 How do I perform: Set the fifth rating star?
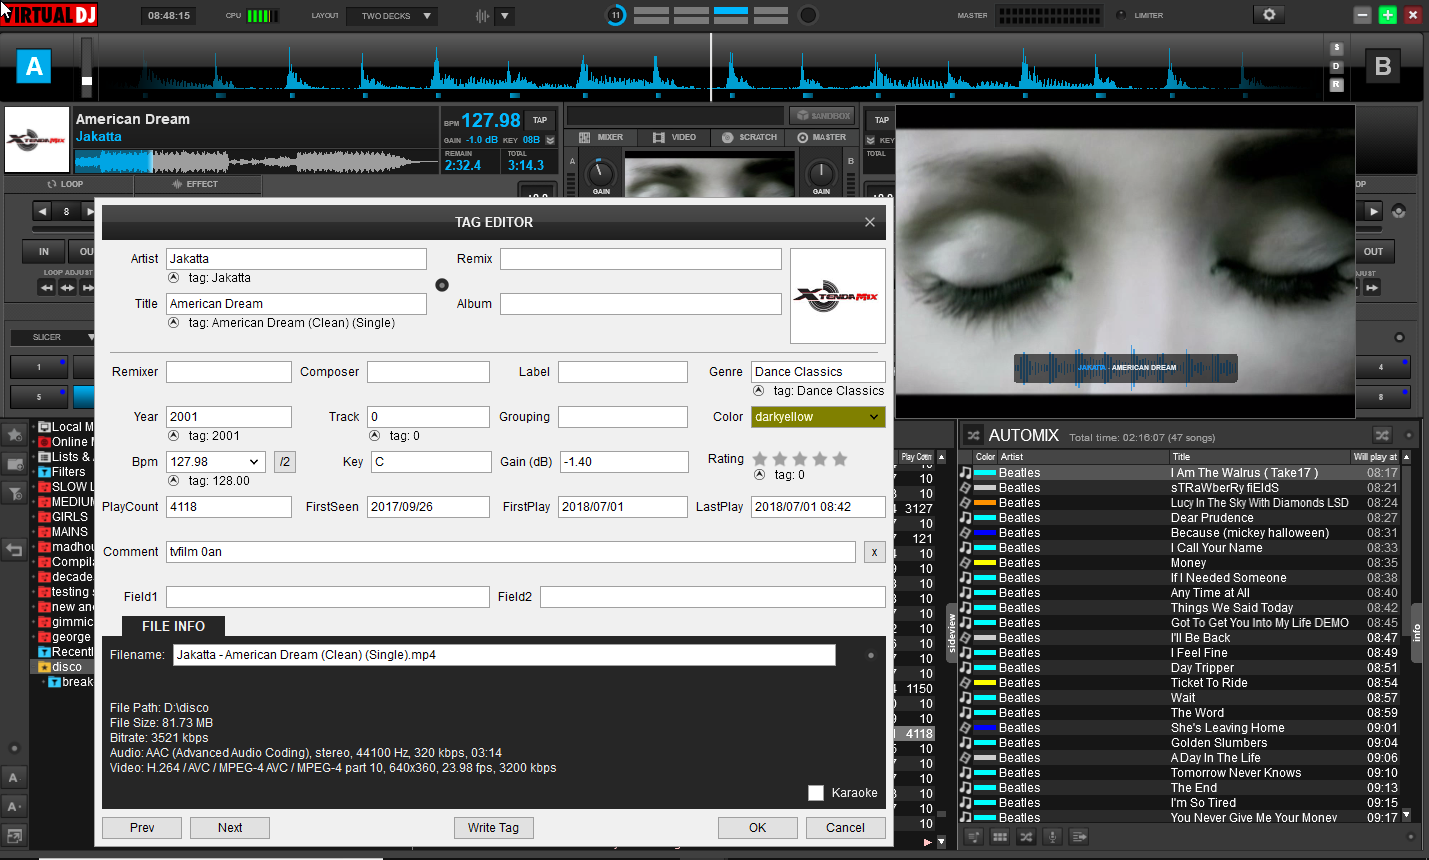[x=840, y=459]
